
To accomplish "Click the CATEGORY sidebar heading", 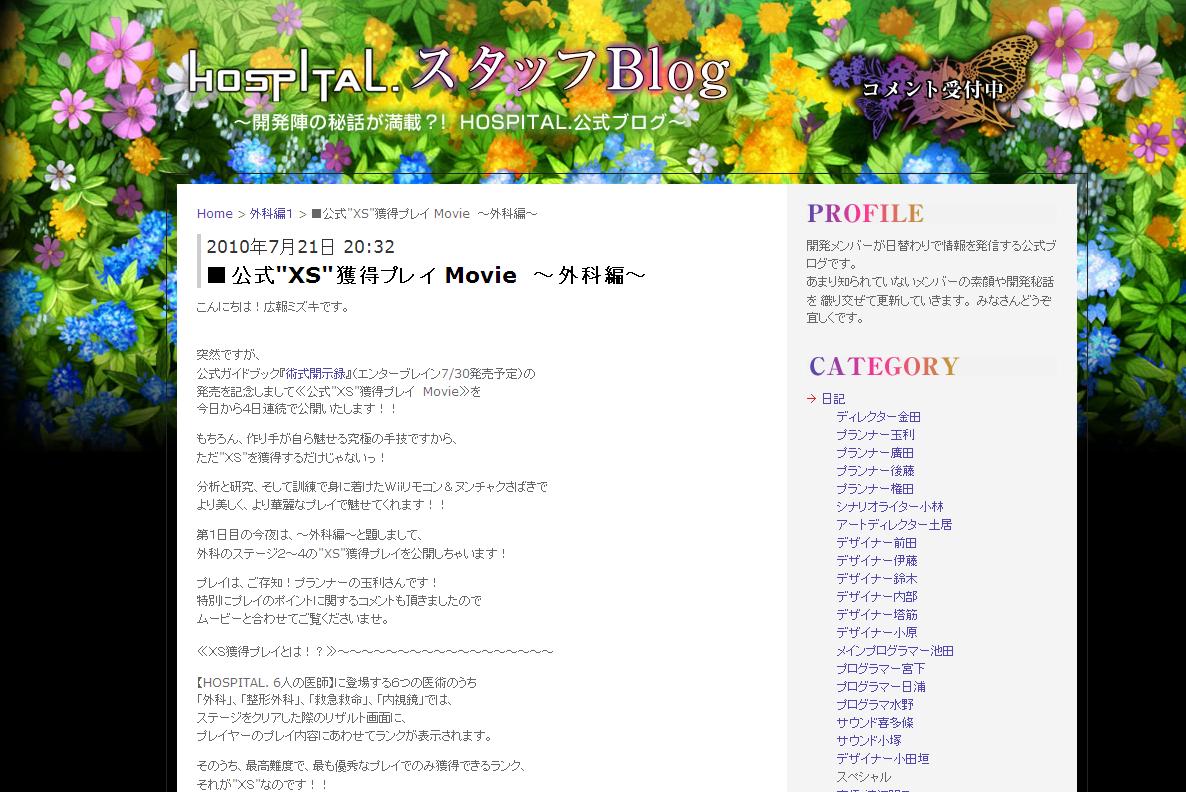I will (883, 366).
